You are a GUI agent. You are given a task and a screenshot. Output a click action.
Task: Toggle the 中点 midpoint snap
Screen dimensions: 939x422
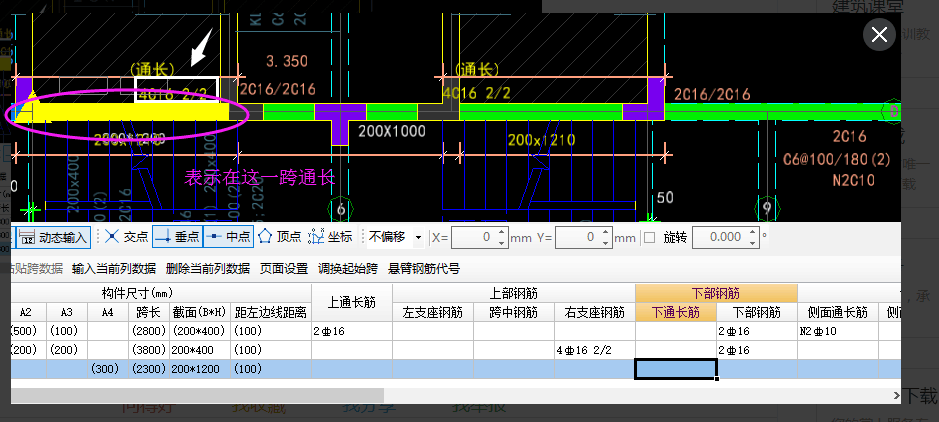coord(229,237)
